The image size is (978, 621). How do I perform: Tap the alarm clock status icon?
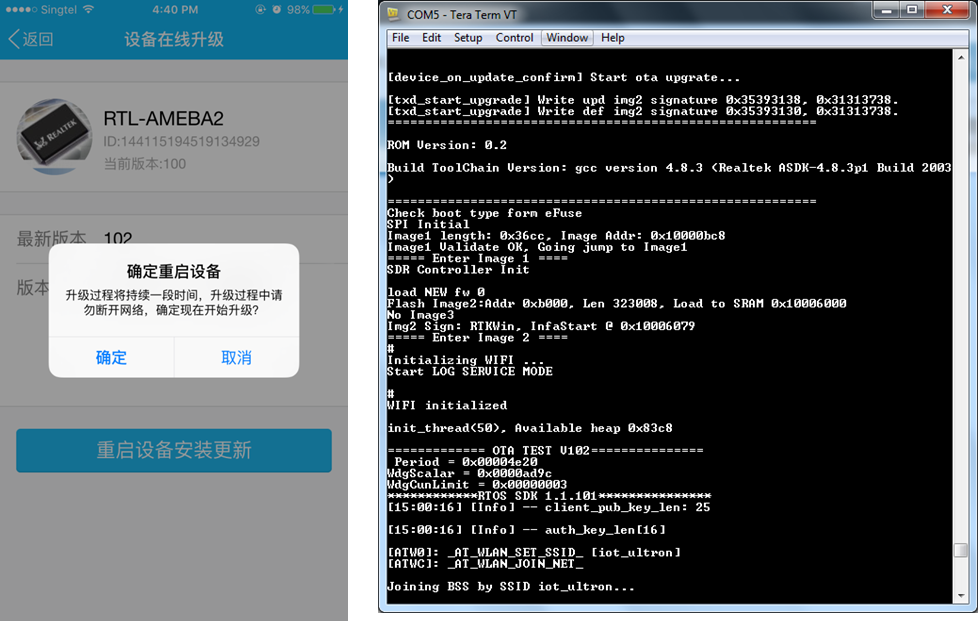click(276, 9)
